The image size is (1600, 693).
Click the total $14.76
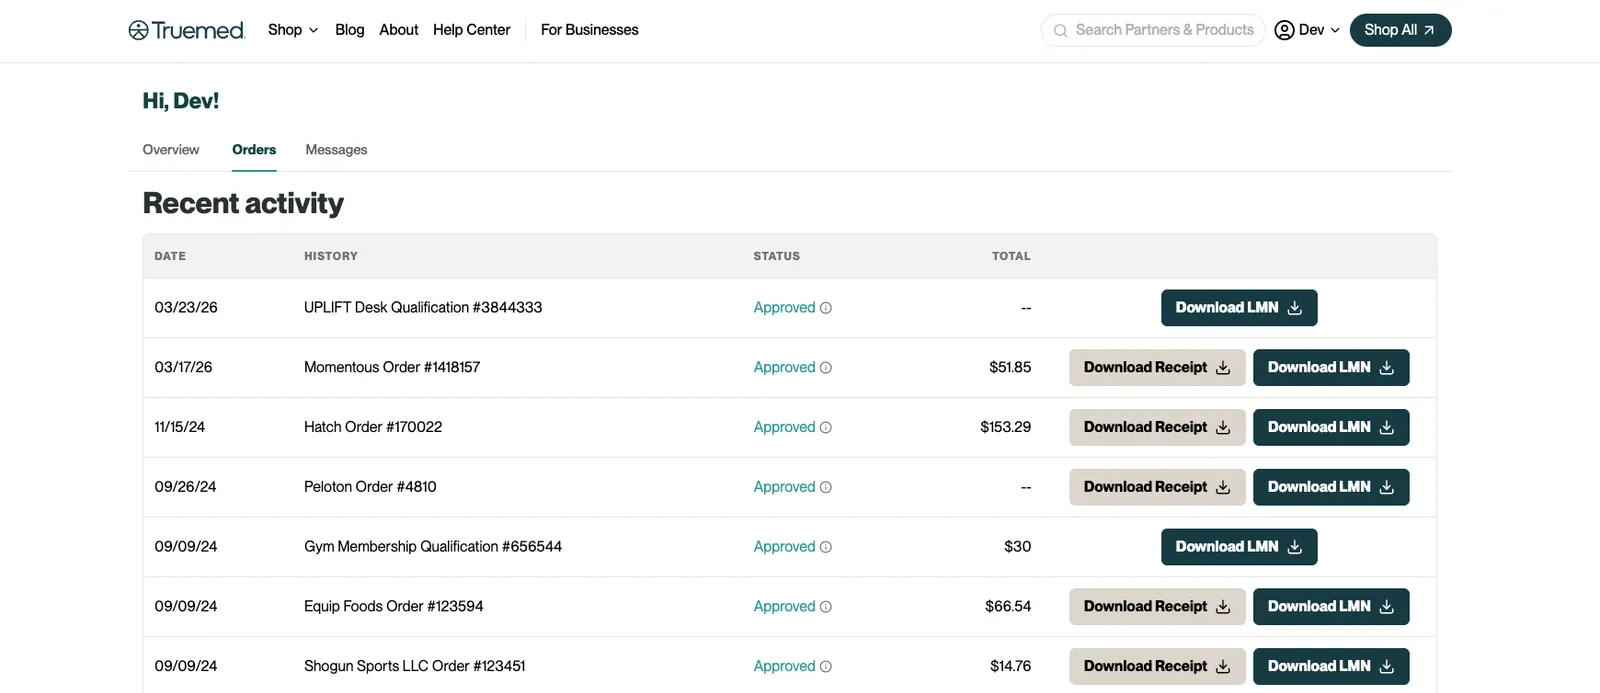click(x=1010, y=666)
